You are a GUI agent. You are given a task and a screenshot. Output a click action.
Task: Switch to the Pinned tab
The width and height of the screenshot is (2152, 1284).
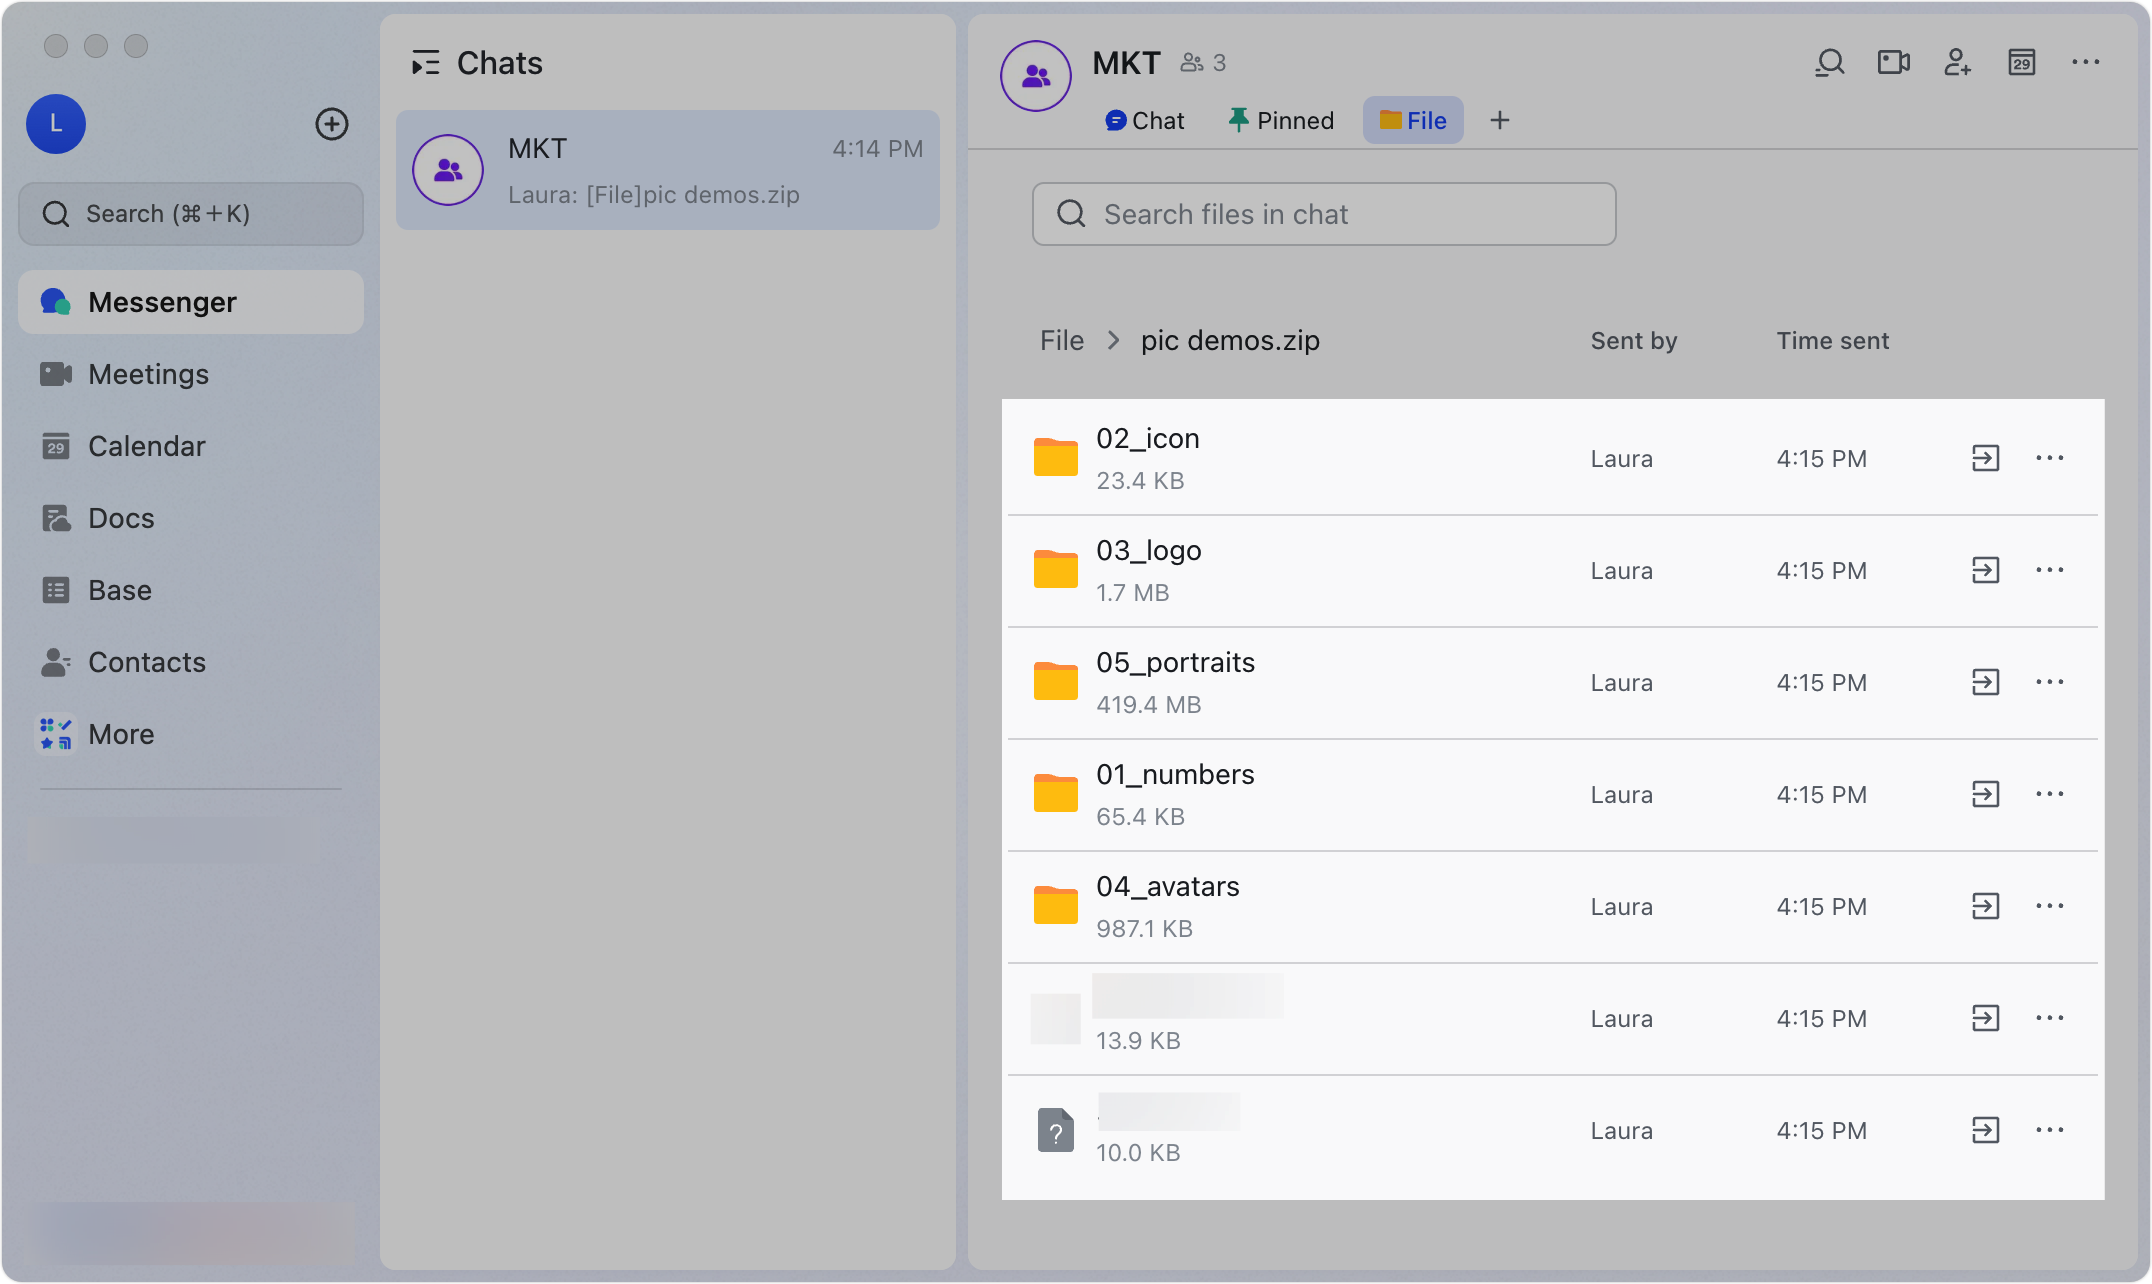point(1281,120)
